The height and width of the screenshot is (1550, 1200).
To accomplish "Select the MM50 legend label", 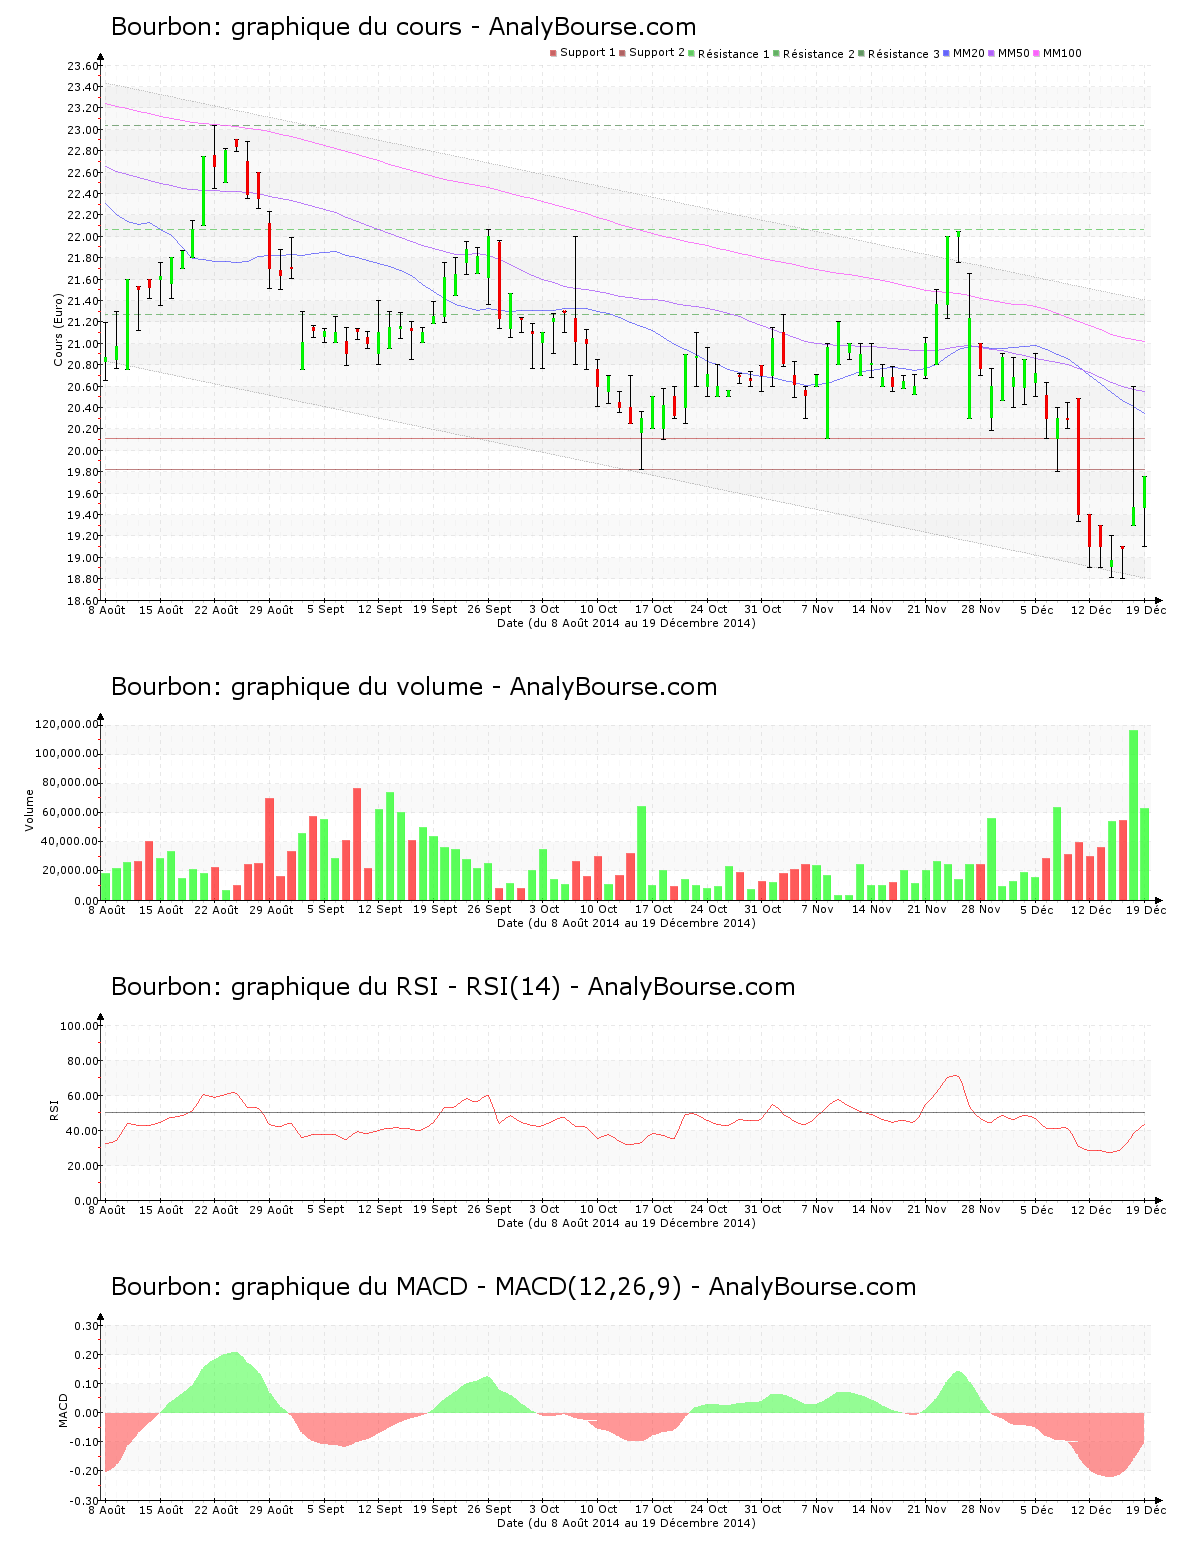I will pos(1014,53).
